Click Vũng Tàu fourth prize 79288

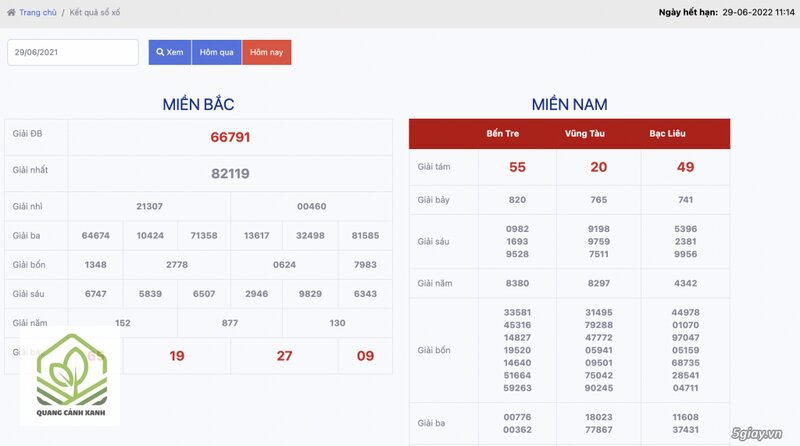pos(598,325)
